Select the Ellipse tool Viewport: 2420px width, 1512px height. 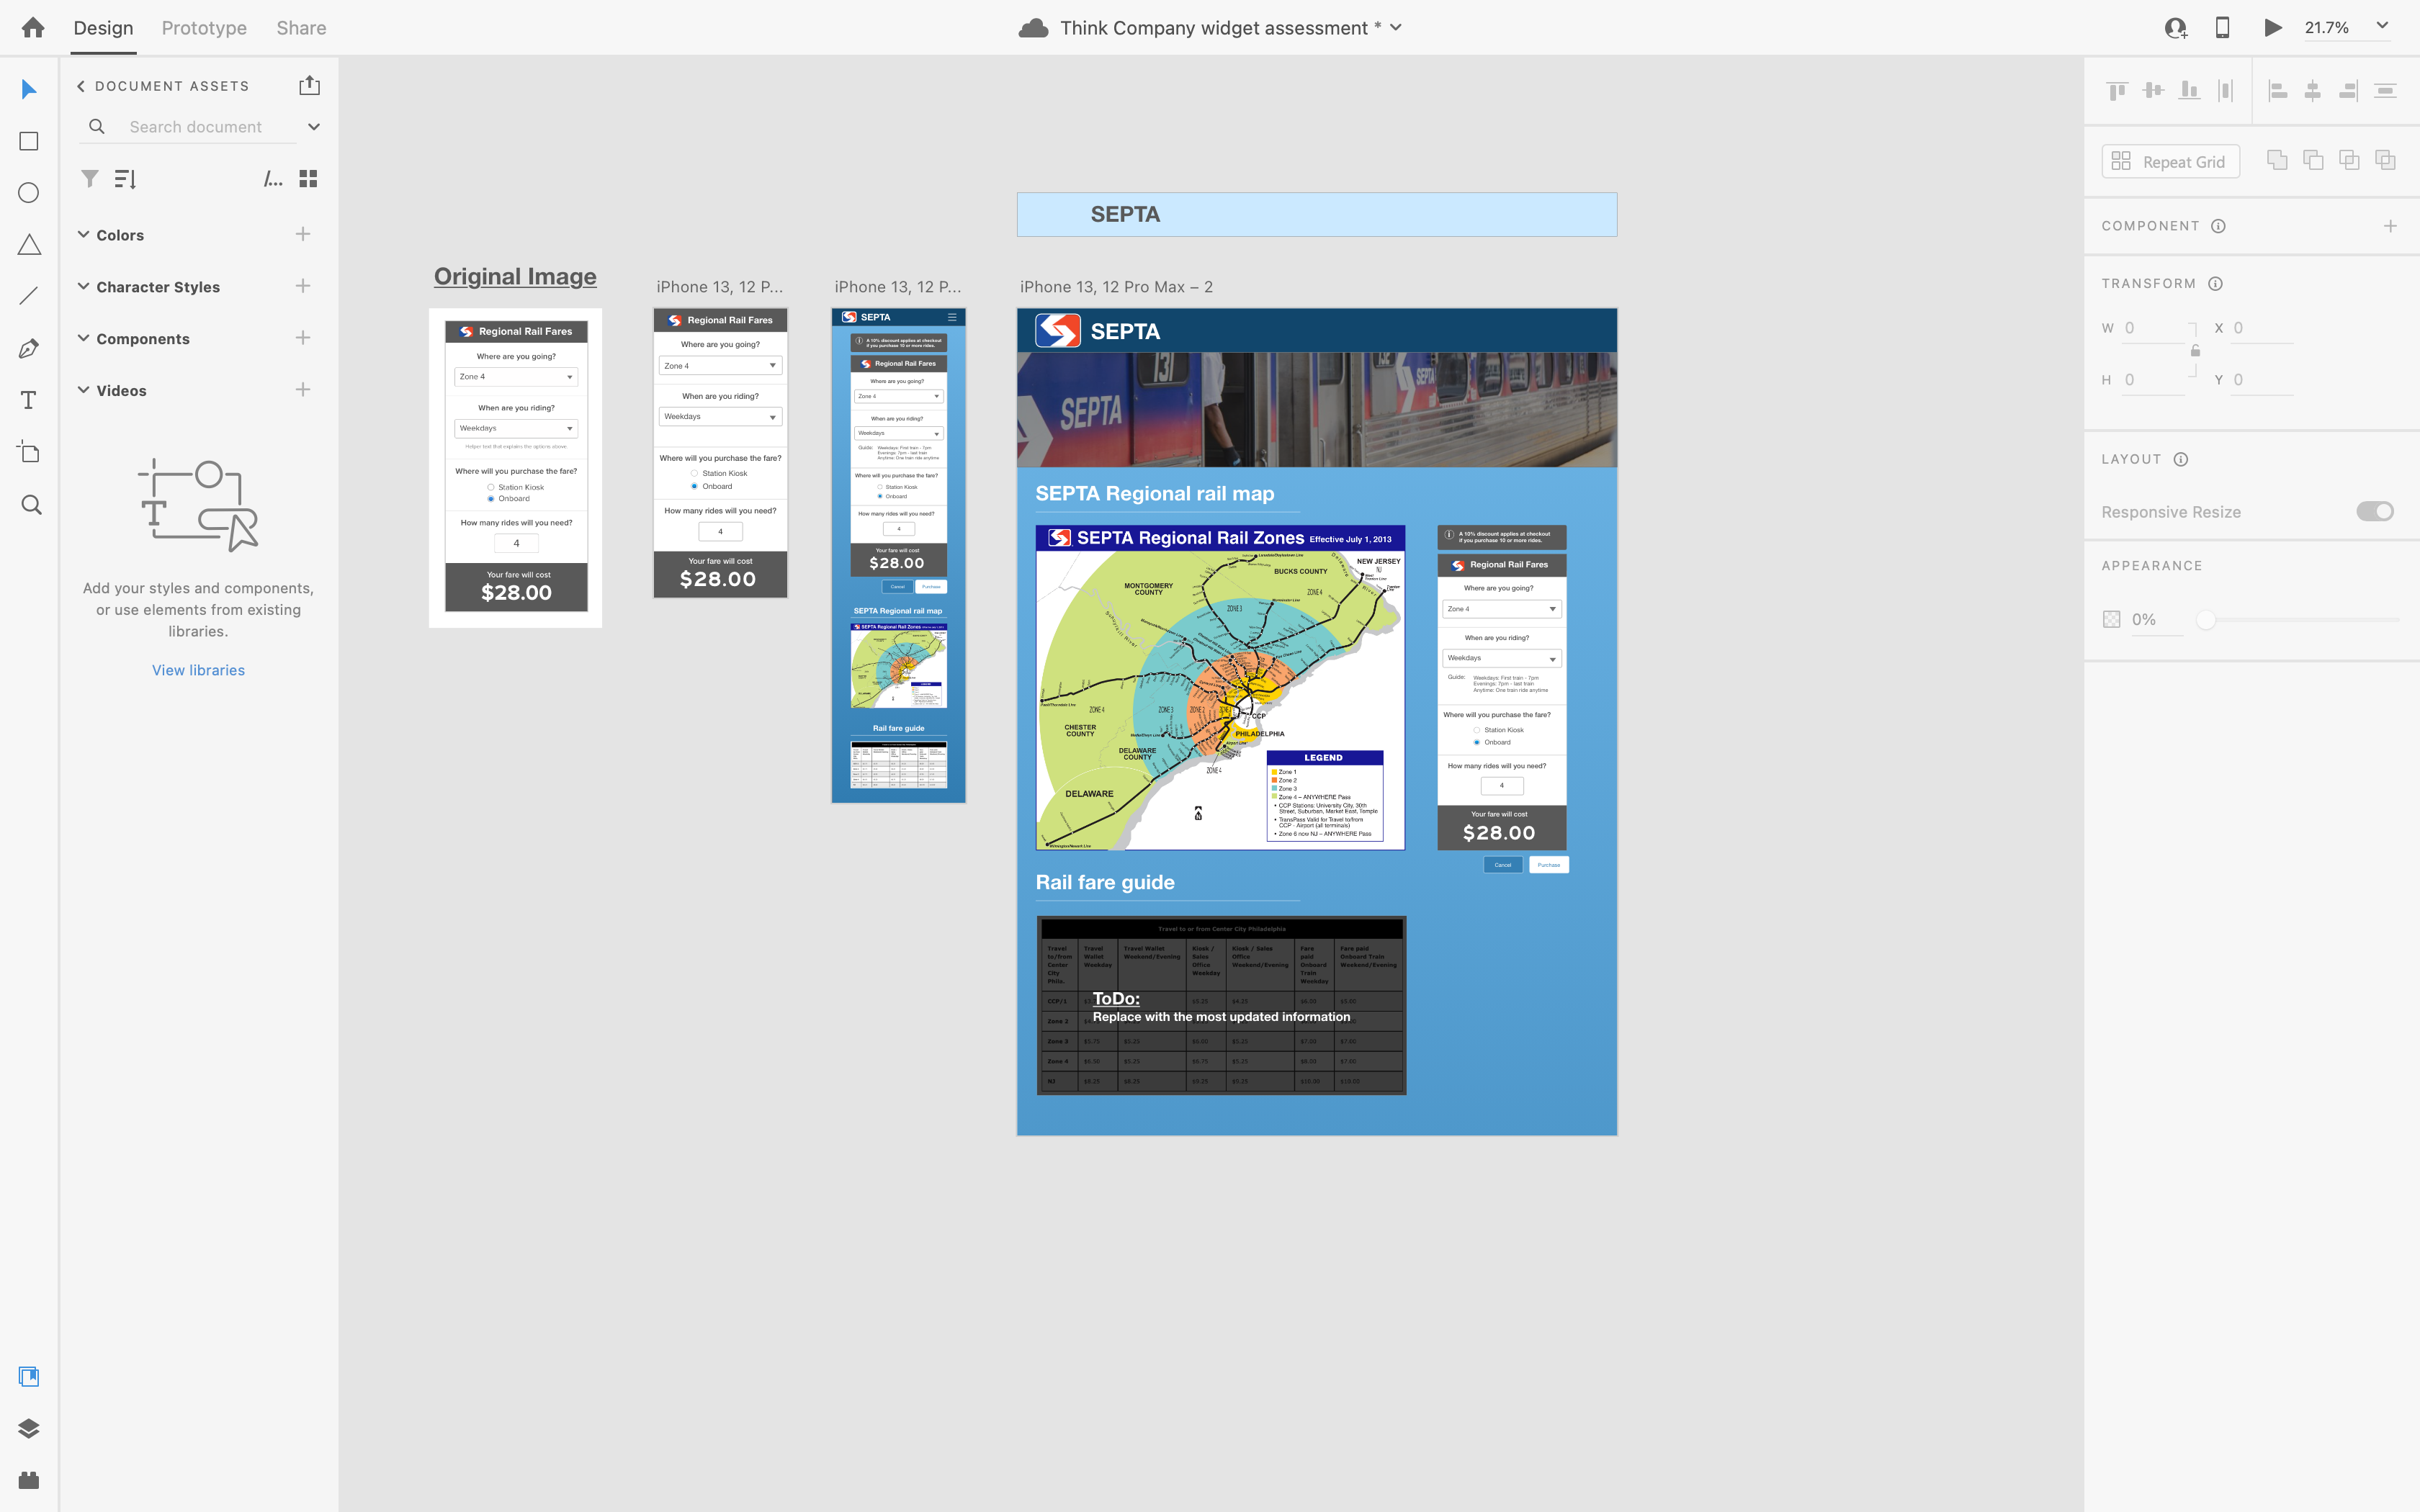coord(28,193)
